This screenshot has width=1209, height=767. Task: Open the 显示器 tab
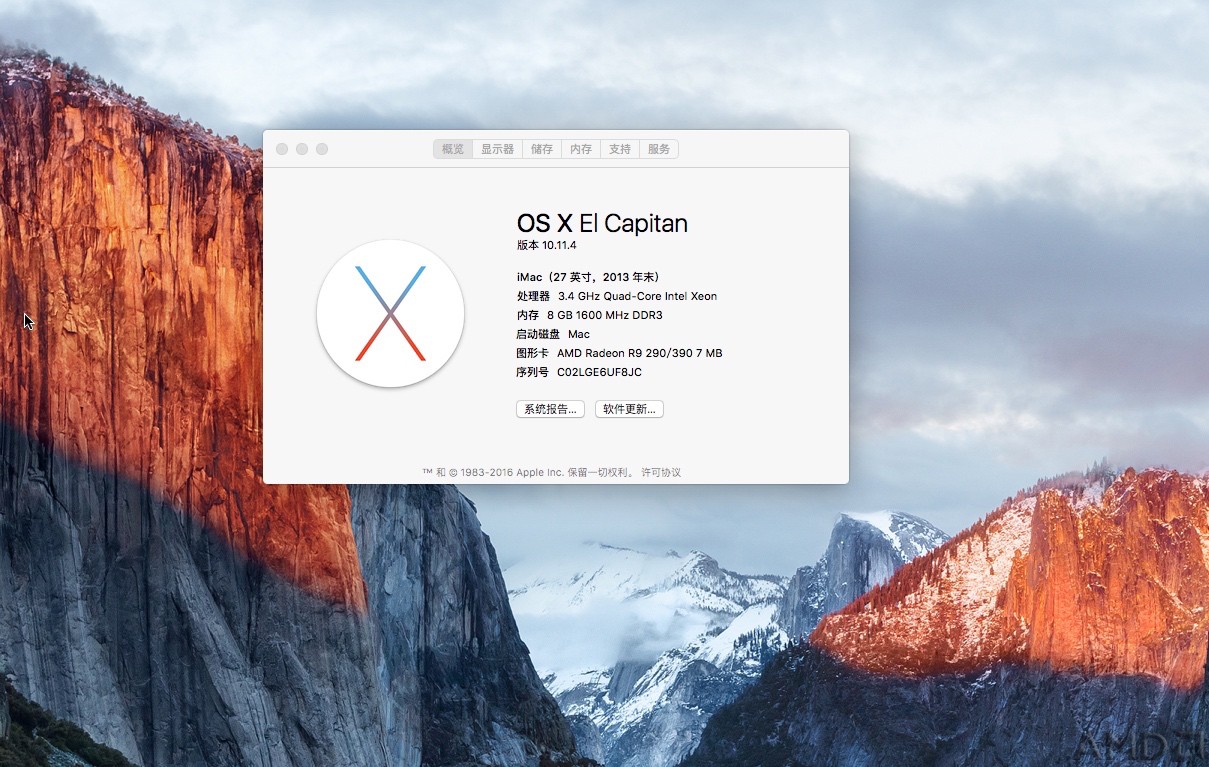pos(497,149)
